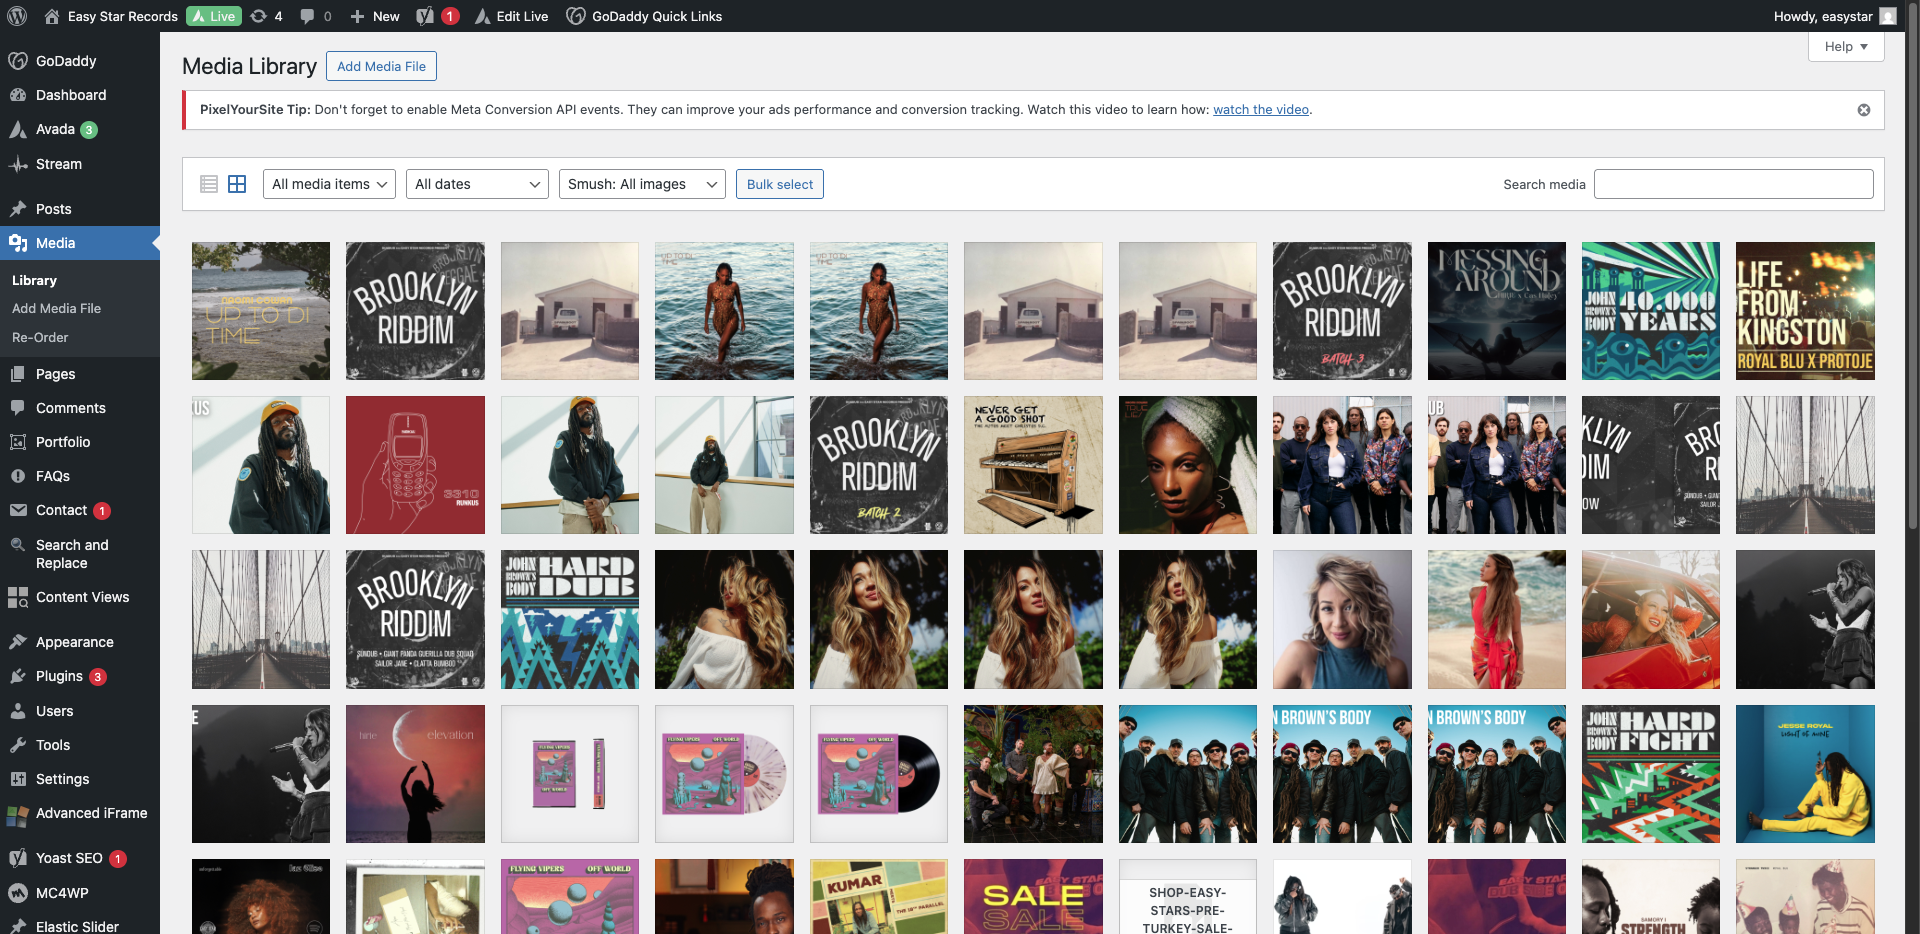1920x934 pixels.
Task: Toggle the Live status badge
Action: click(x=214, y=16)
